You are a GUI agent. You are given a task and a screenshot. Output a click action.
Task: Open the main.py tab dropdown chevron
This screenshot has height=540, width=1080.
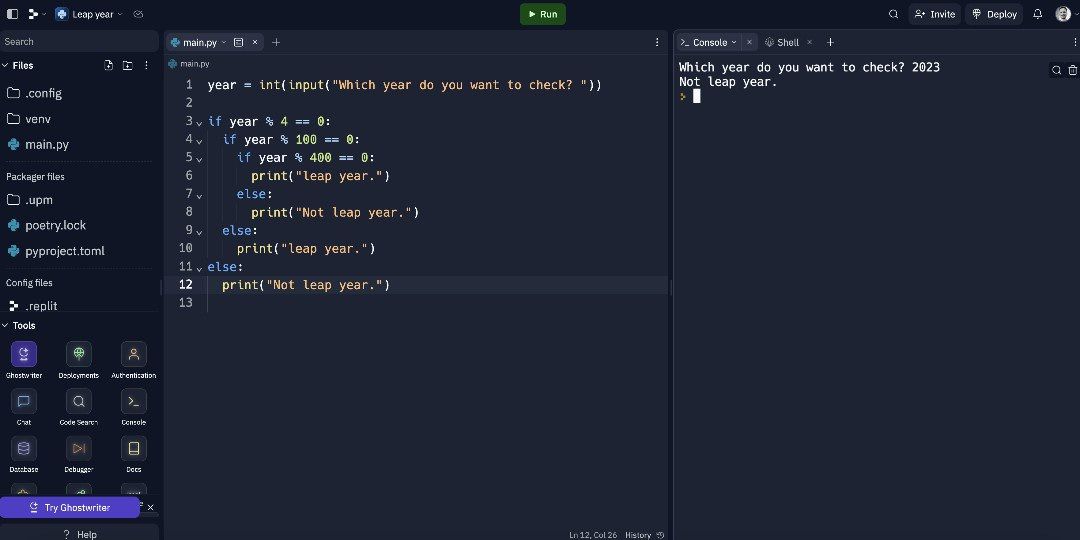pyautogui.click(x=224, y=42)
